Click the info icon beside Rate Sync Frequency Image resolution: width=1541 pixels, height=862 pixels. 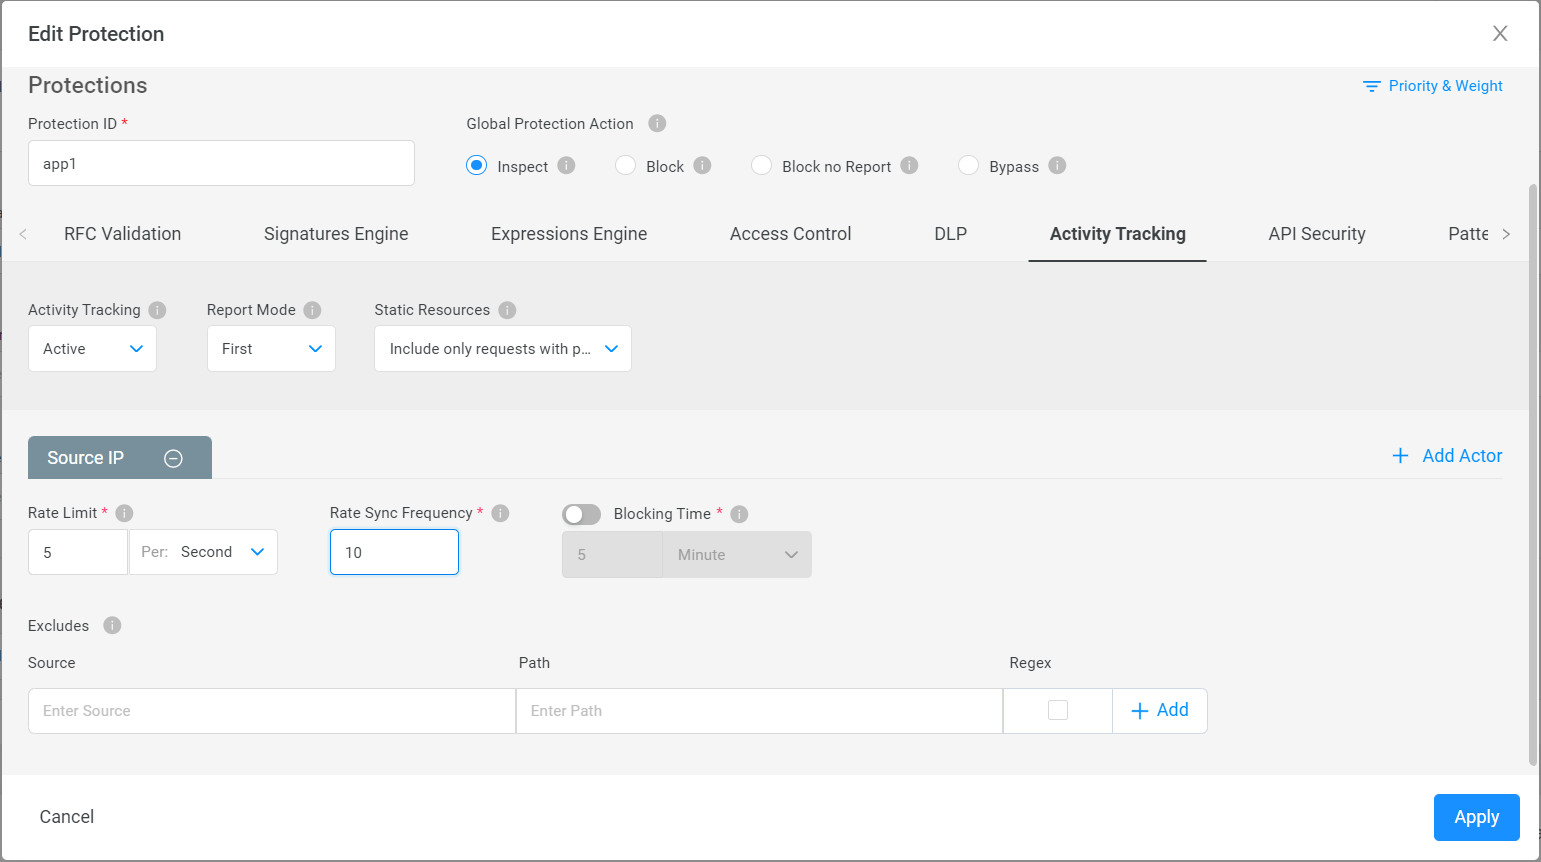click(x=500, y=513)
